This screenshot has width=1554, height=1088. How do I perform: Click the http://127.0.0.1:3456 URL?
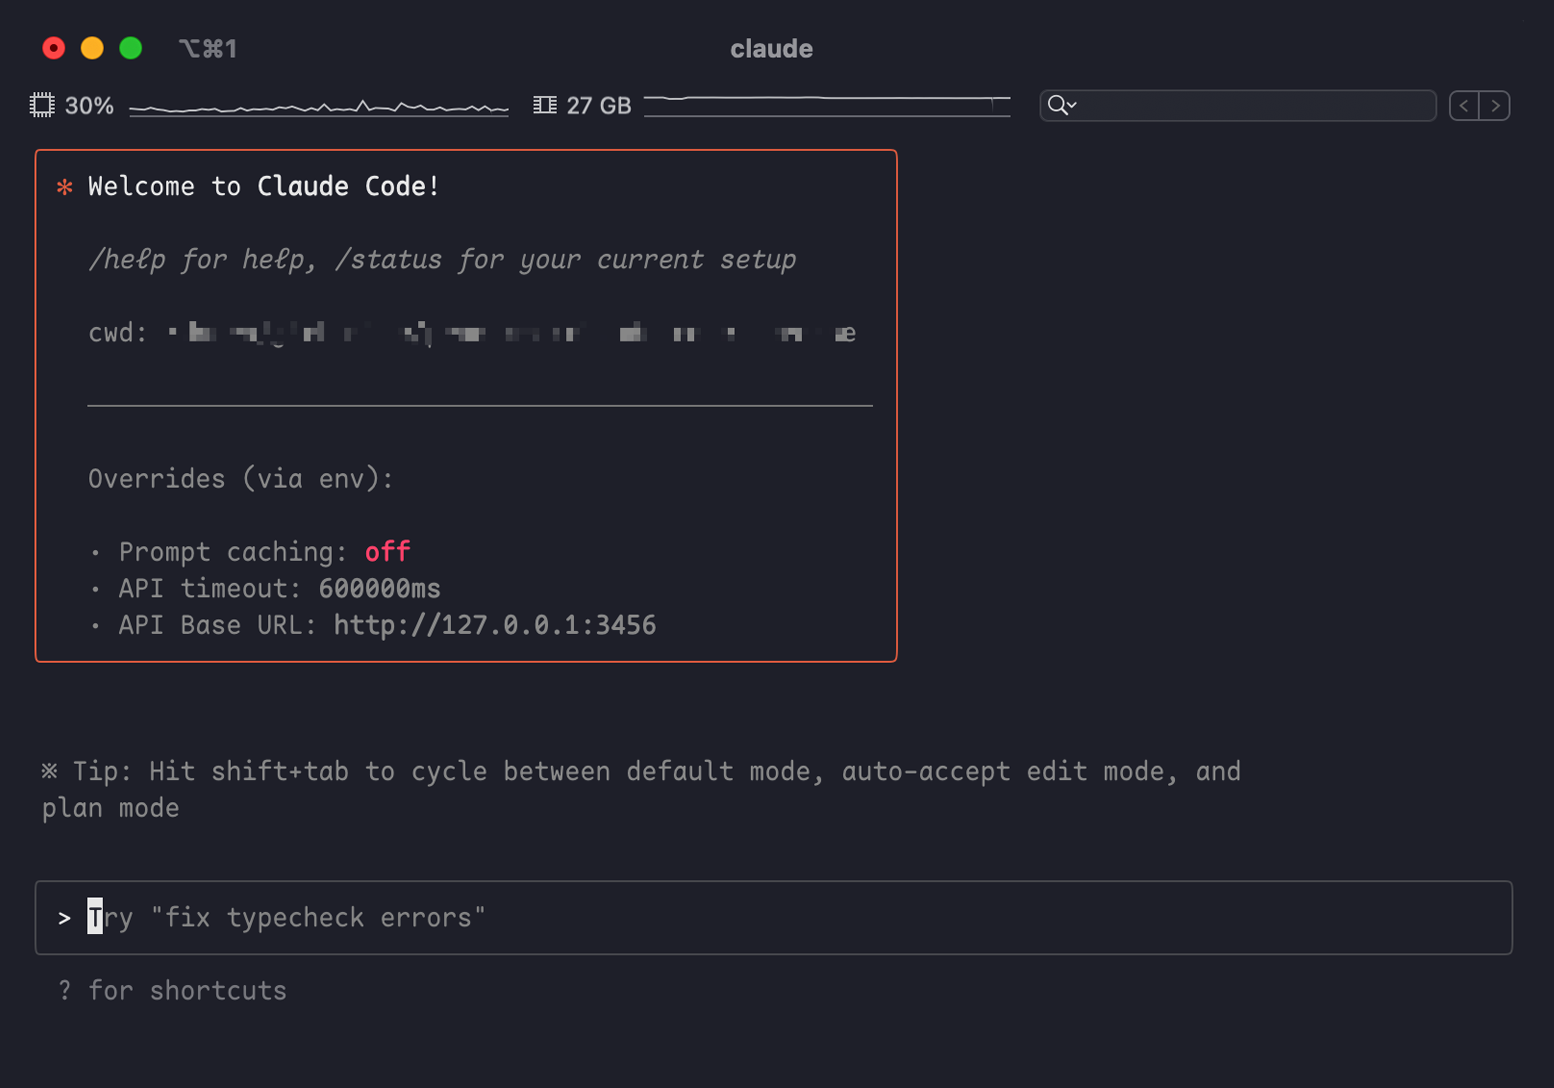click(x=495, y=626)
